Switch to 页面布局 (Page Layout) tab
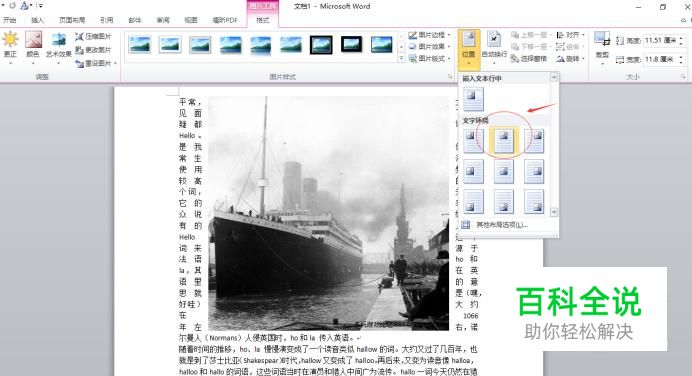Image resolution: width=692 pixels, height=376 pixels. pyautogui.click(x=72, y=20)
